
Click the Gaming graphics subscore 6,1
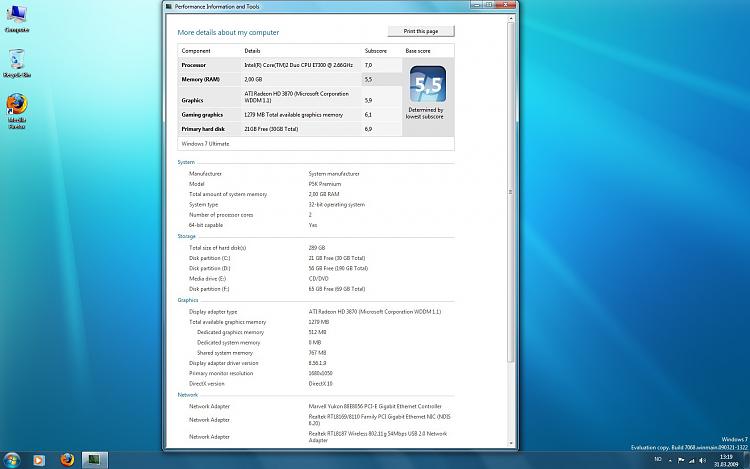[368, 115]
